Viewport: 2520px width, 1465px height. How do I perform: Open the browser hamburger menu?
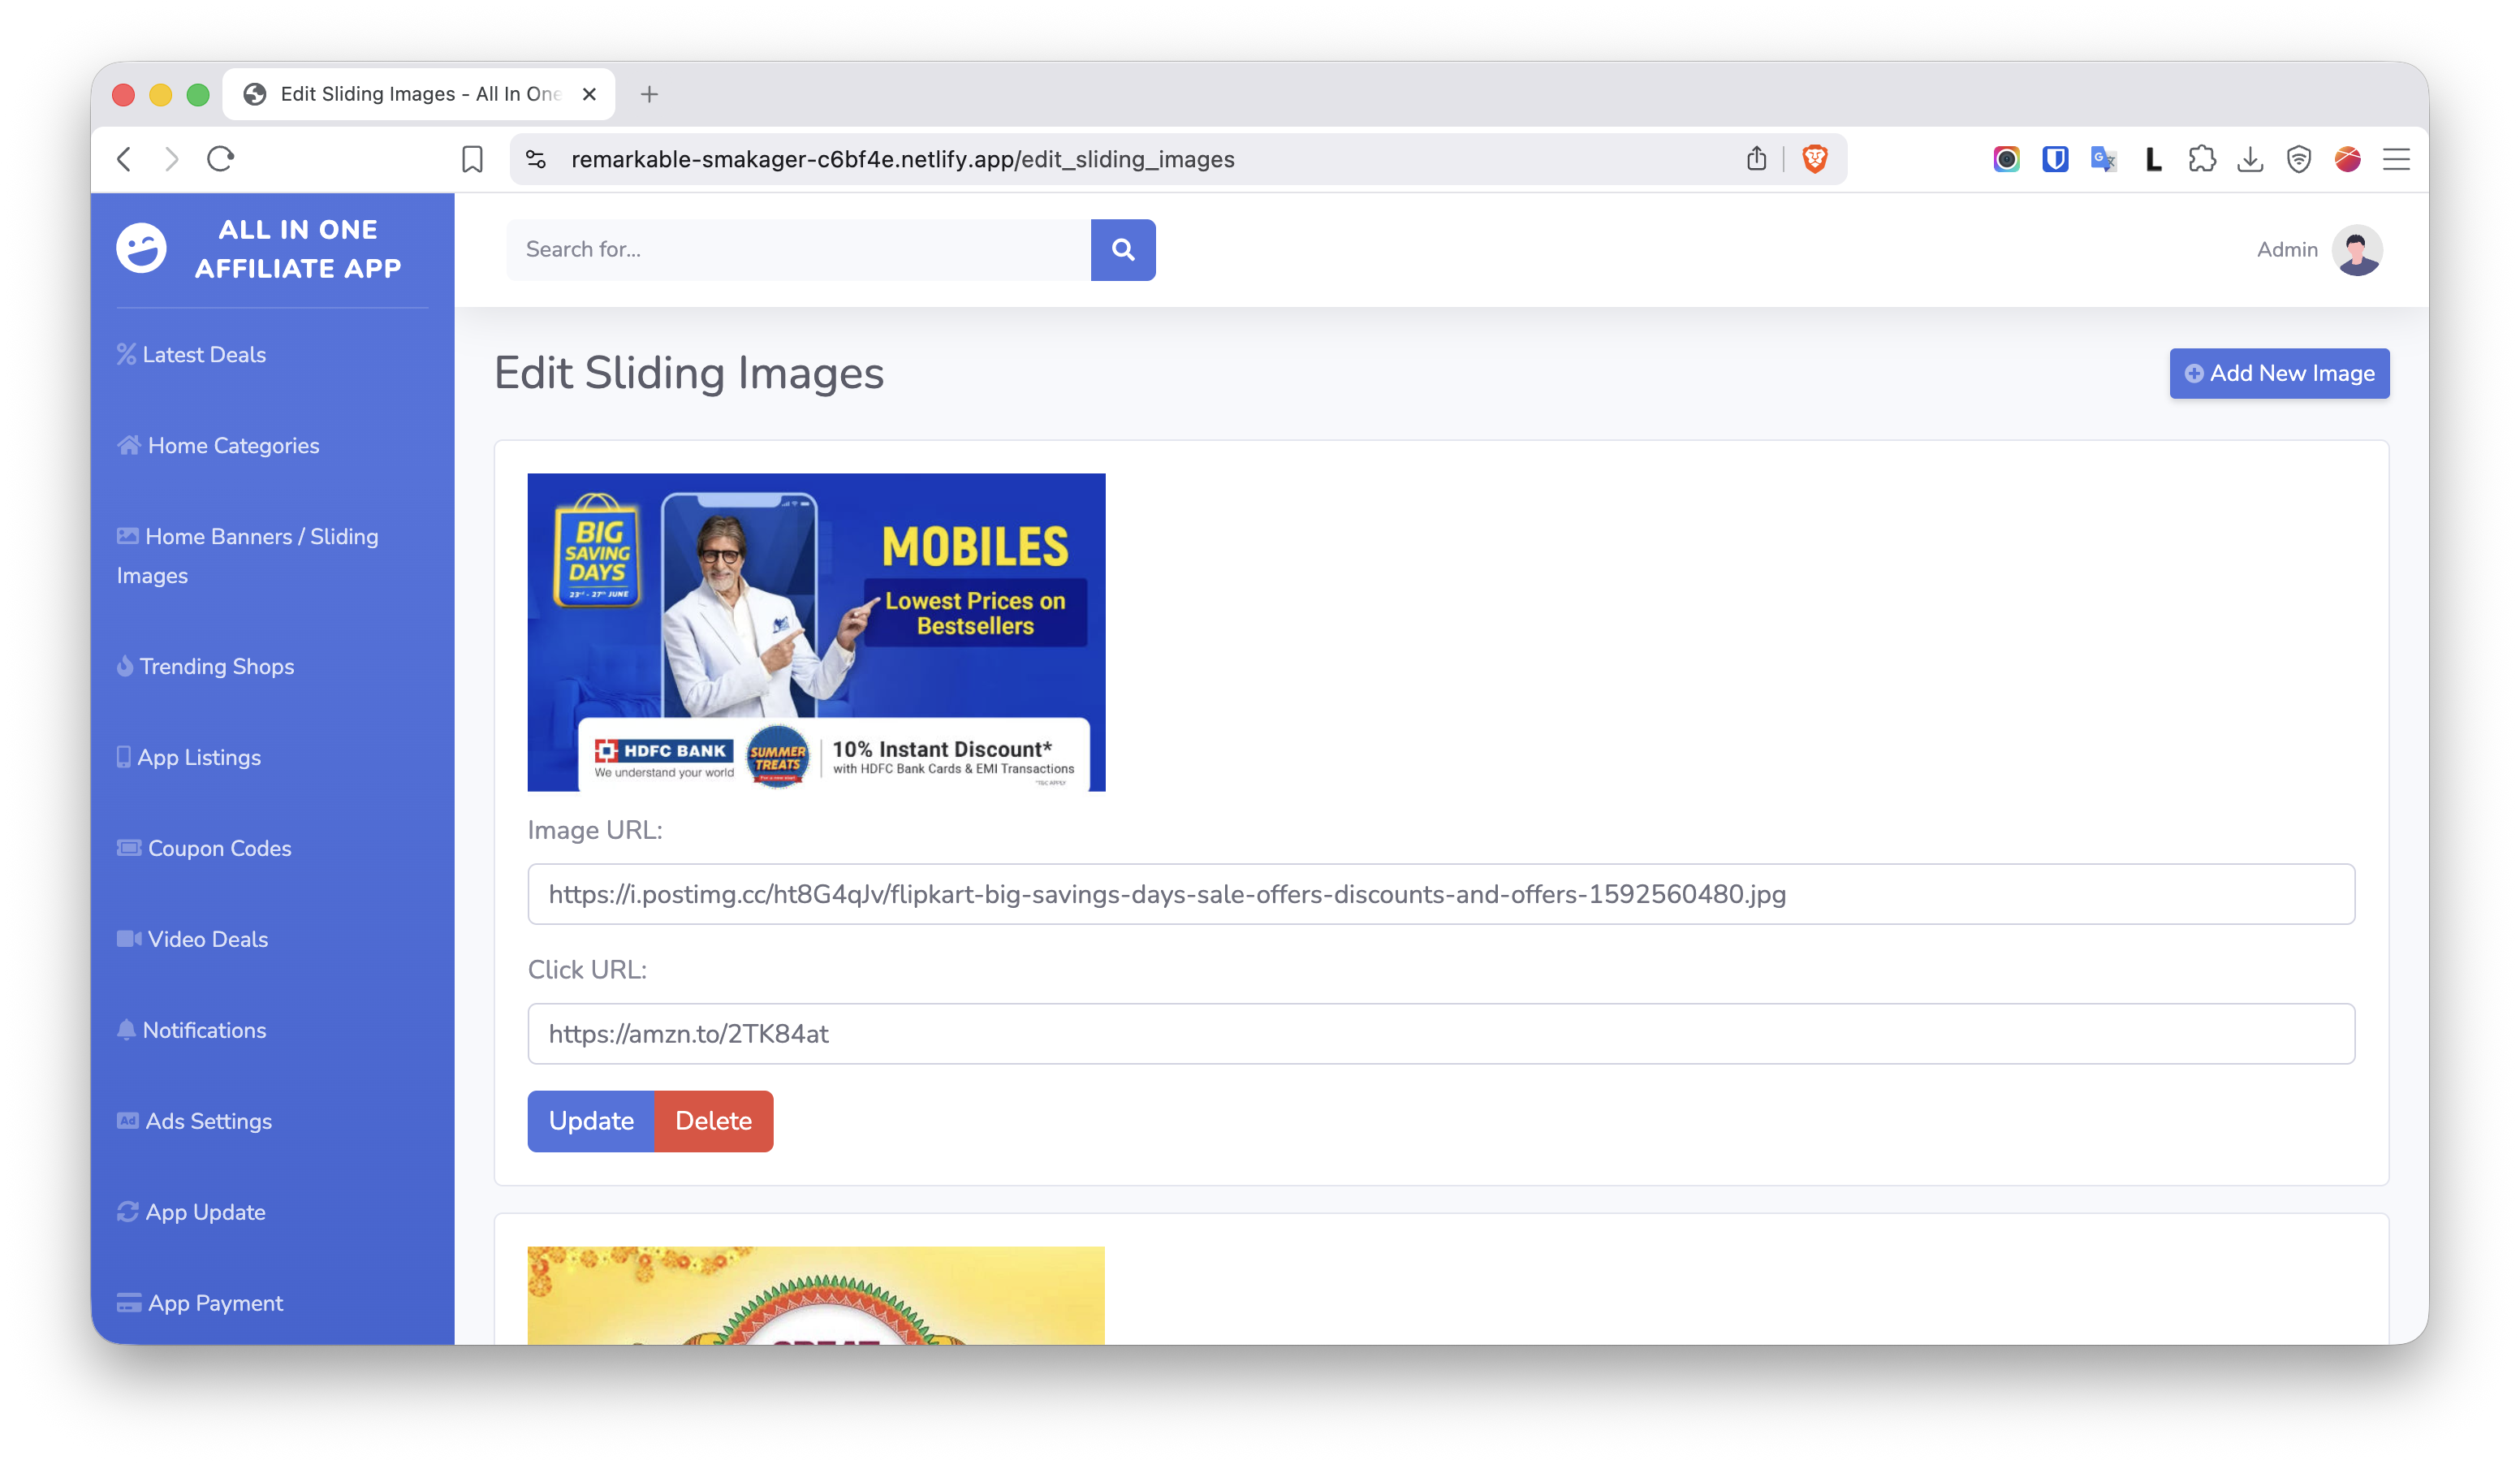2396,159
